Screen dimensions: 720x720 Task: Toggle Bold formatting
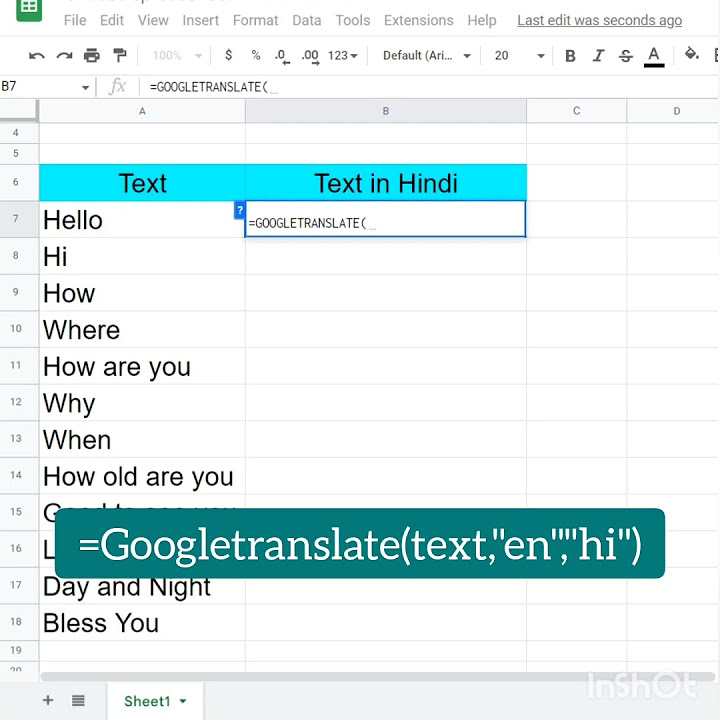[570, 56]
